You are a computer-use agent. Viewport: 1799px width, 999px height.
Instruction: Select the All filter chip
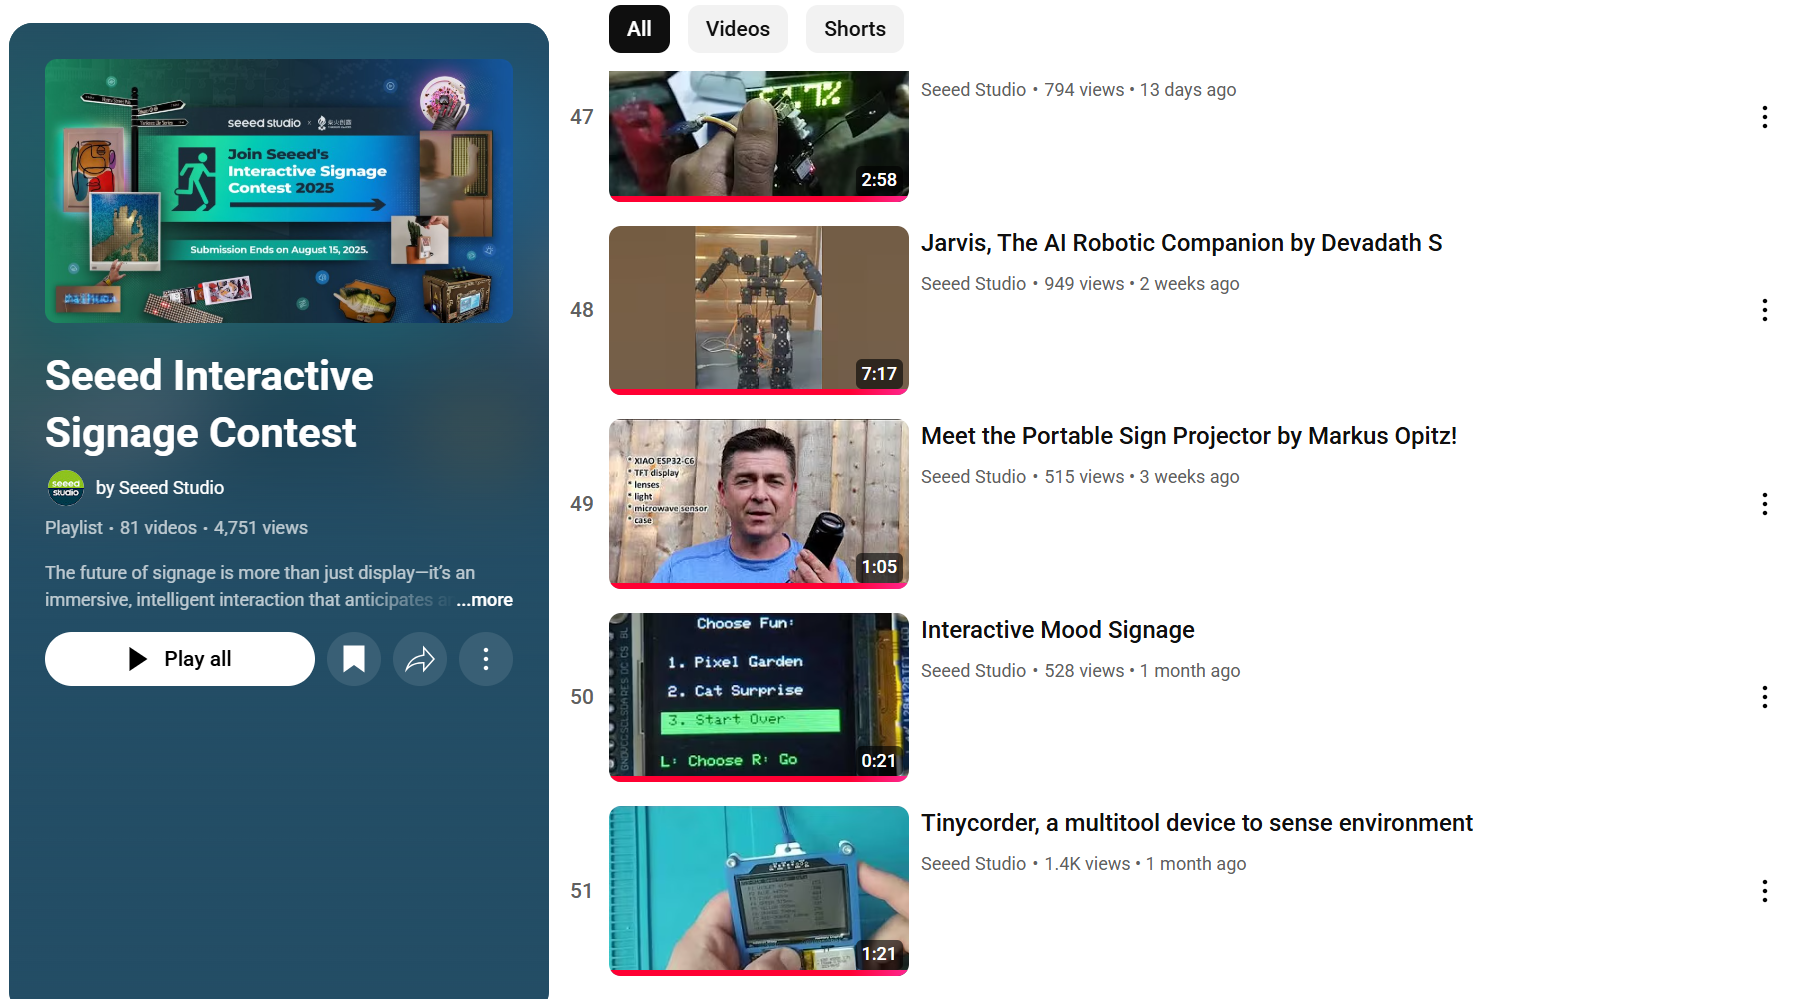point(639,29)
